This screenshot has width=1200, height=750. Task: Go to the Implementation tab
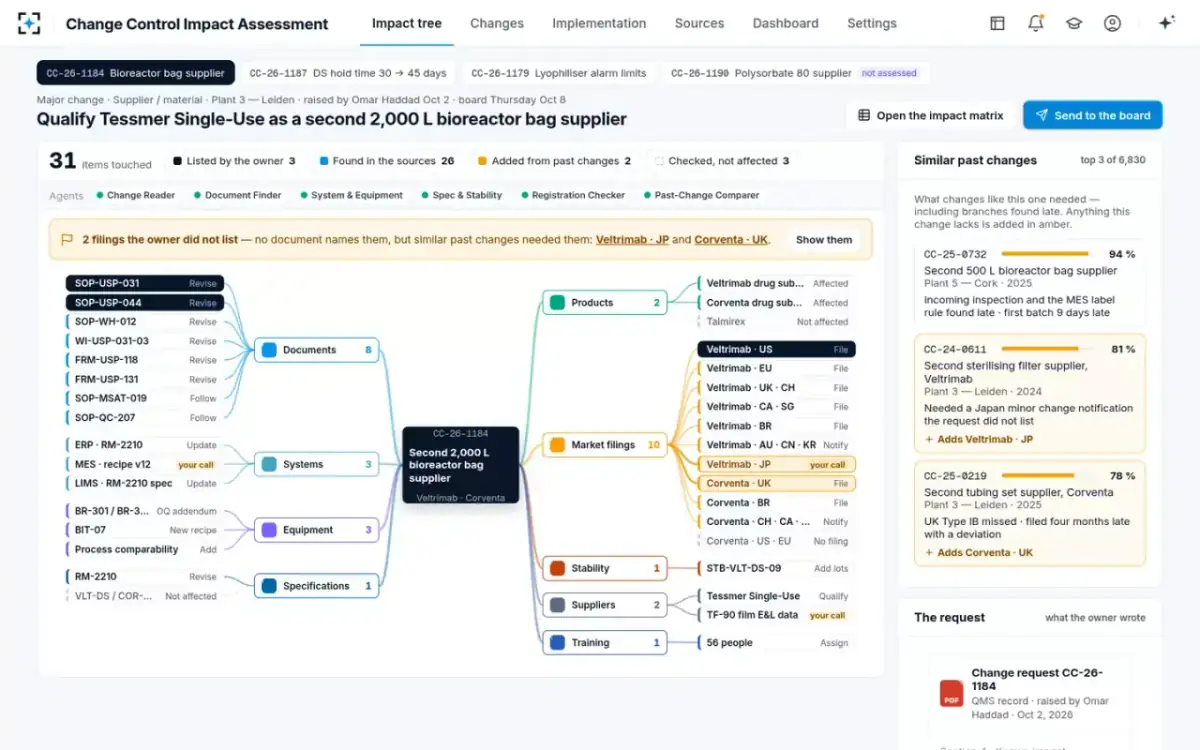pos(599,23)
